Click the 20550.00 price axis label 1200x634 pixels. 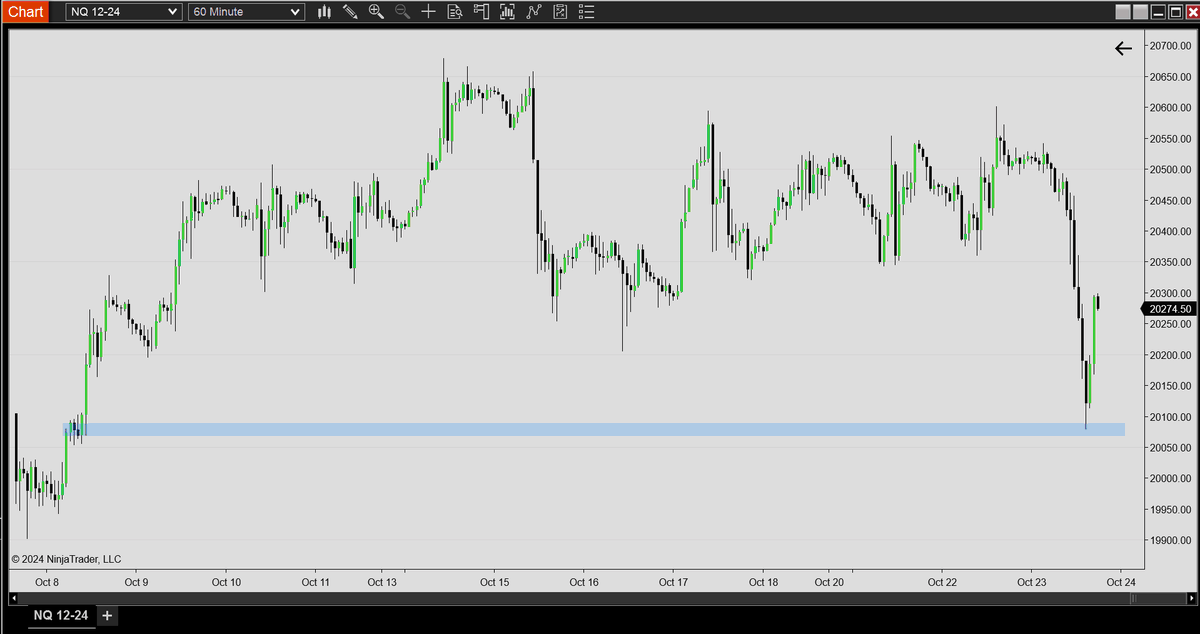click(1170, 139)
